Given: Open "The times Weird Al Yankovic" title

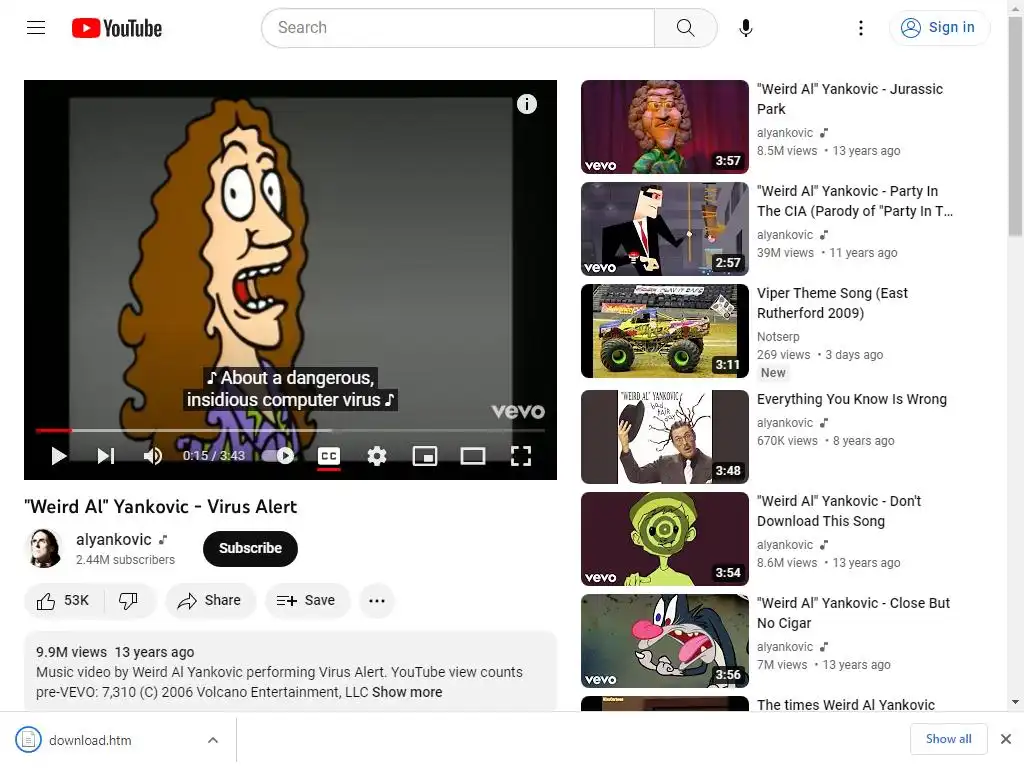Looking at the screenshot, I should point(846,705).
